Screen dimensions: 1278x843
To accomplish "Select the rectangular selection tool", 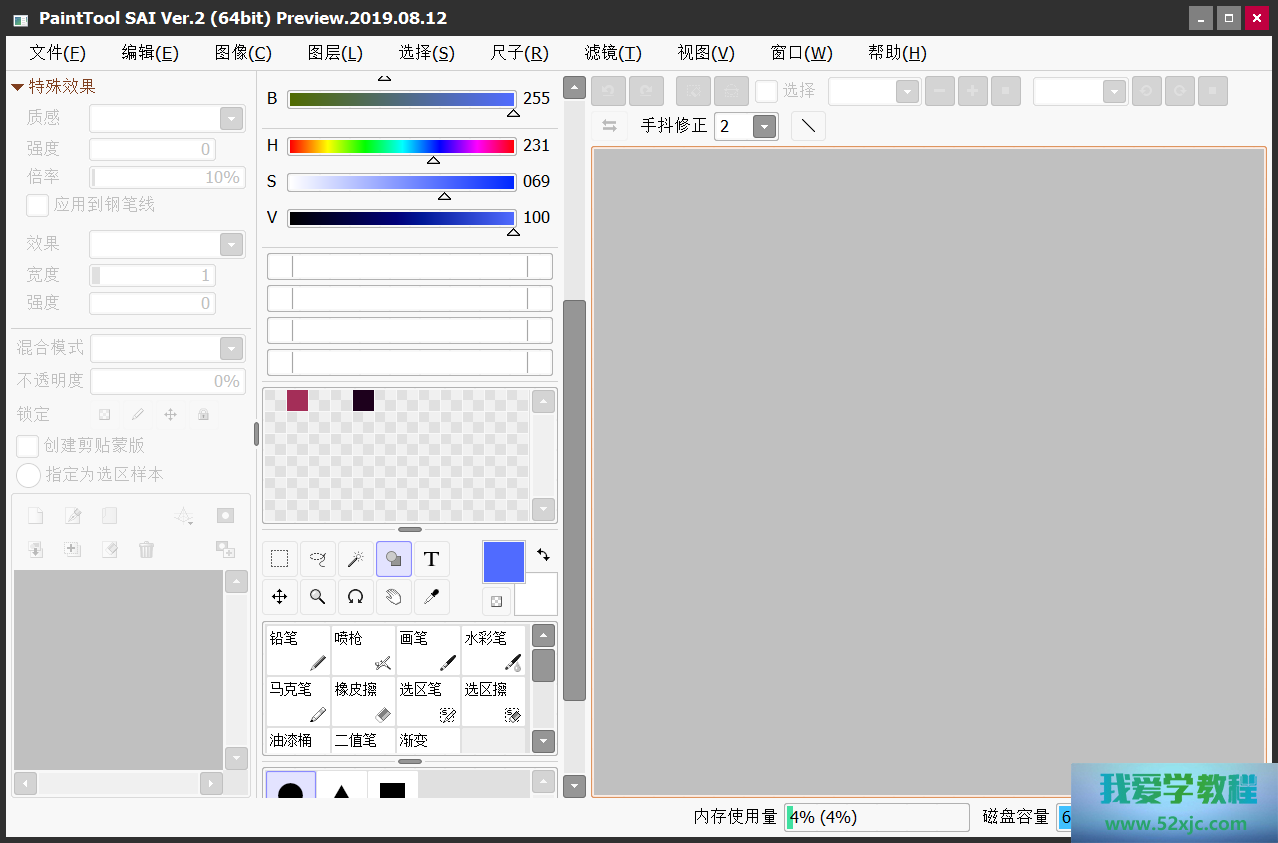I will [280, 559].
